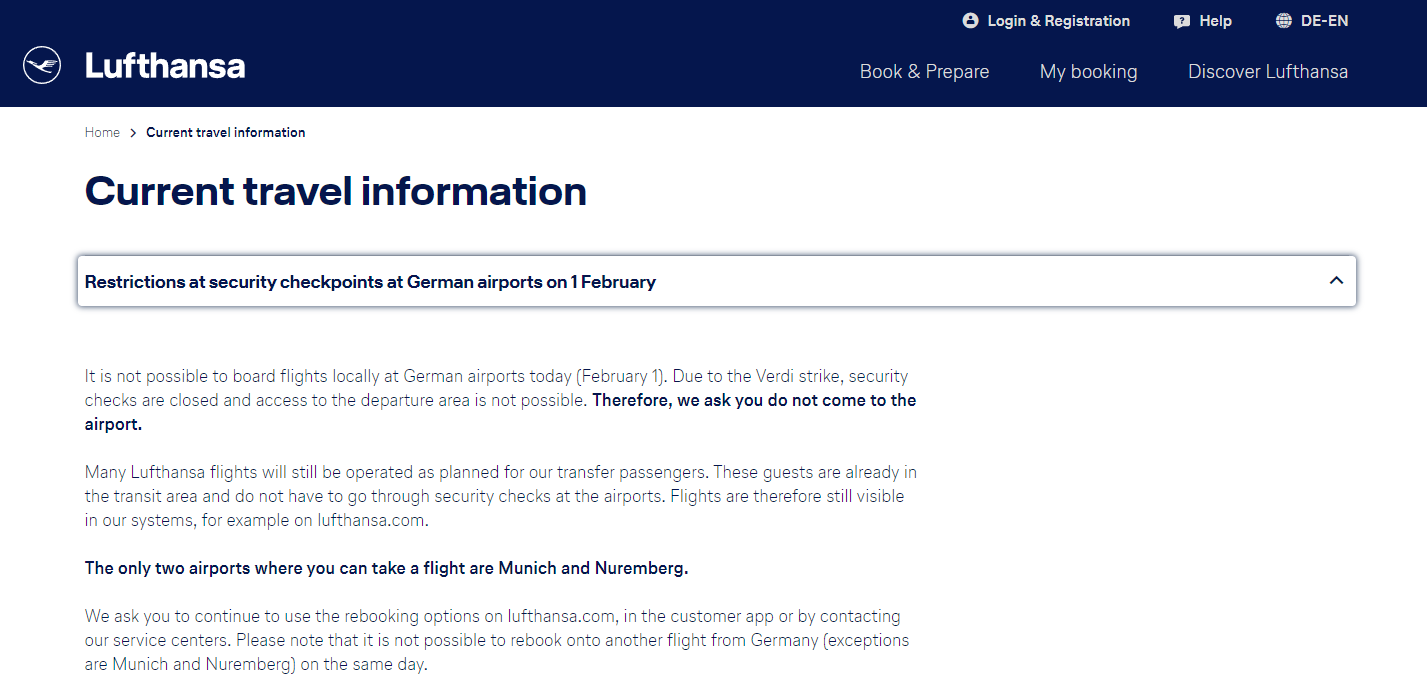The image size is (1427, 689).
Task: Click Current travel information breadcrumb
Action: [x=226, y=132]
